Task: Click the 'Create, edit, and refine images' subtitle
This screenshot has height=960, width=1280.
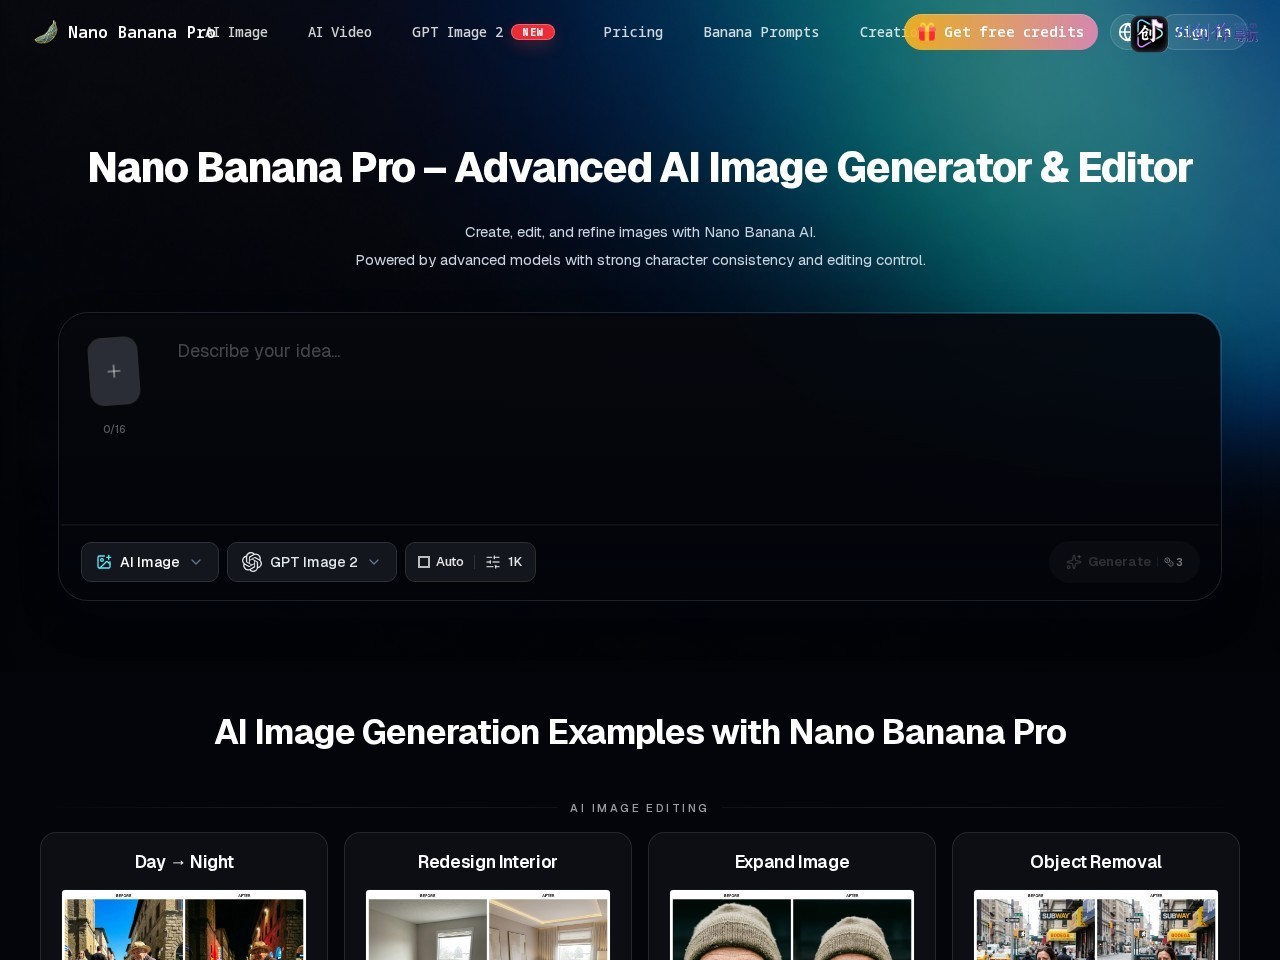Action: click(x=640, y=232)
